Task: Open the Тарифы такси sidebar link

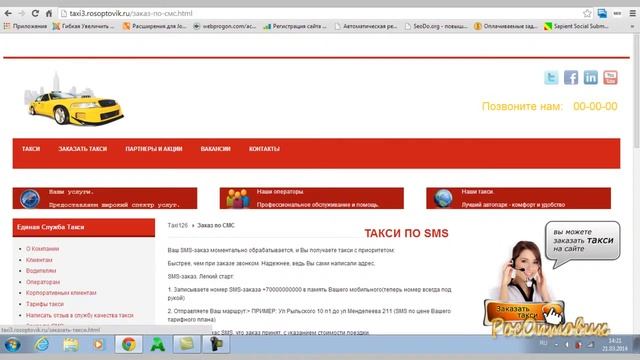Action: 45,304
